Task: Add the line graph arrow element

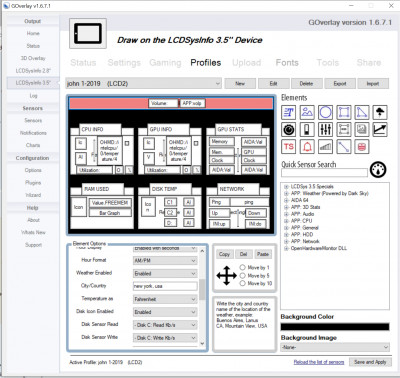Action: tap(380, 129)
